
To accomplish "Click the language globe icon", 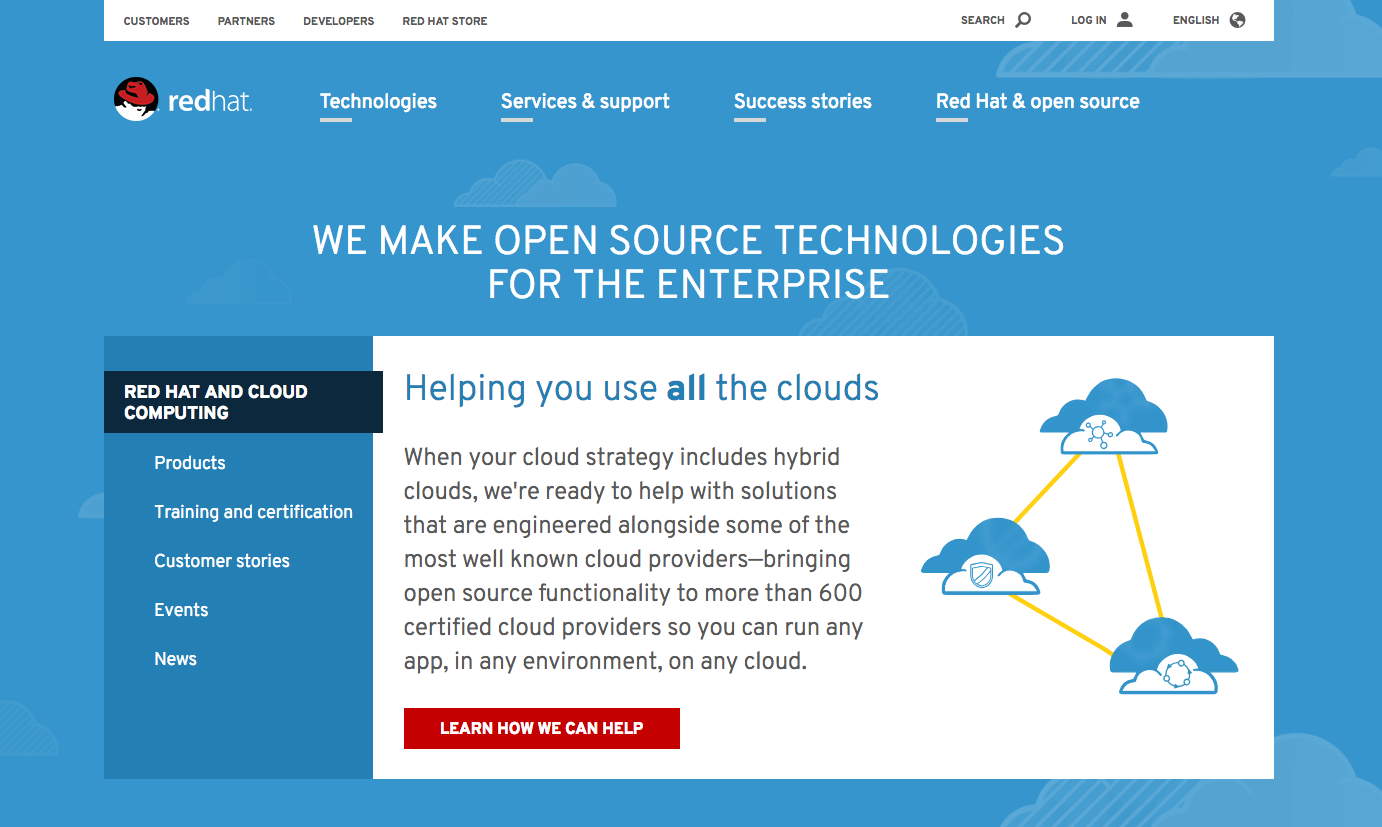I will pyautogui.click(x=1238, y=20).
